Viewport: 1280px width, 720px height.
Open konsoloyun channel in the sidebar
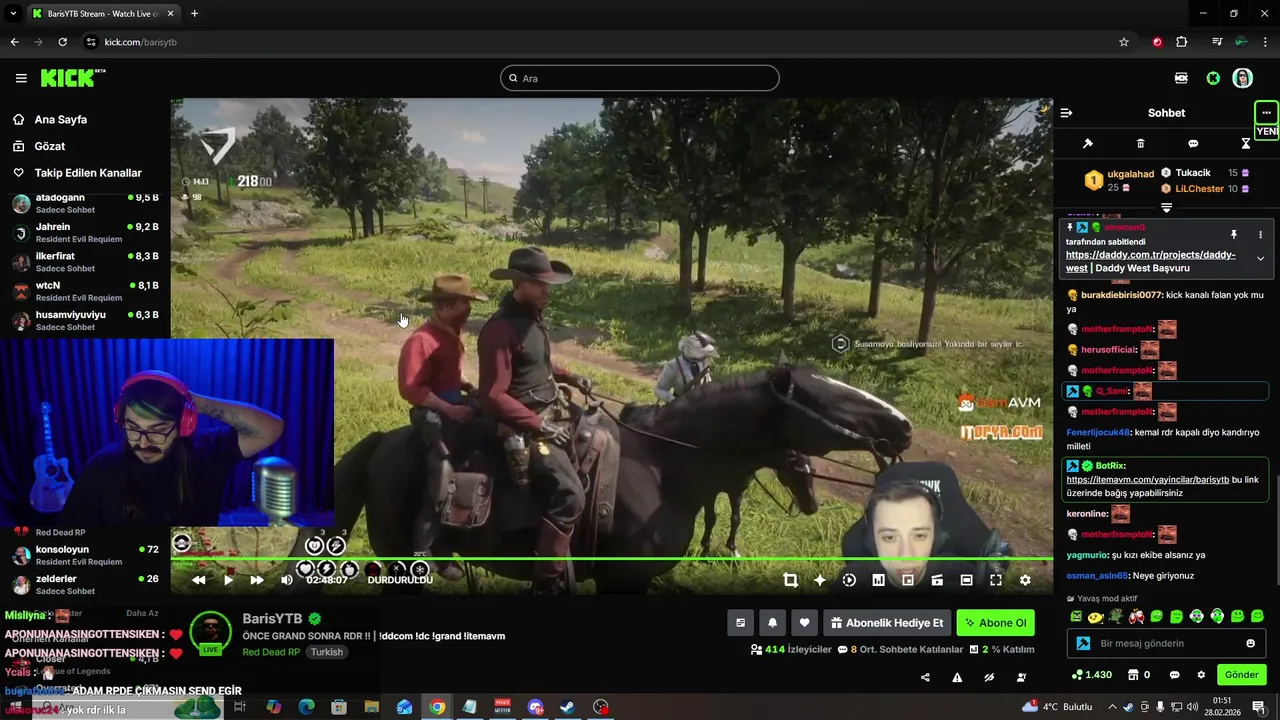click(x=85, y=555)
